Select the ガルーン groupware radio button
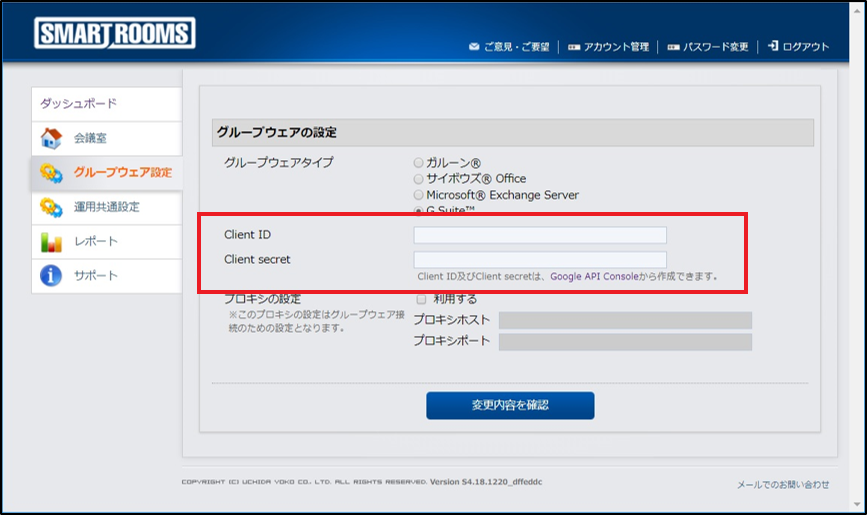This screenshot has height=515, width=867. 419,162
